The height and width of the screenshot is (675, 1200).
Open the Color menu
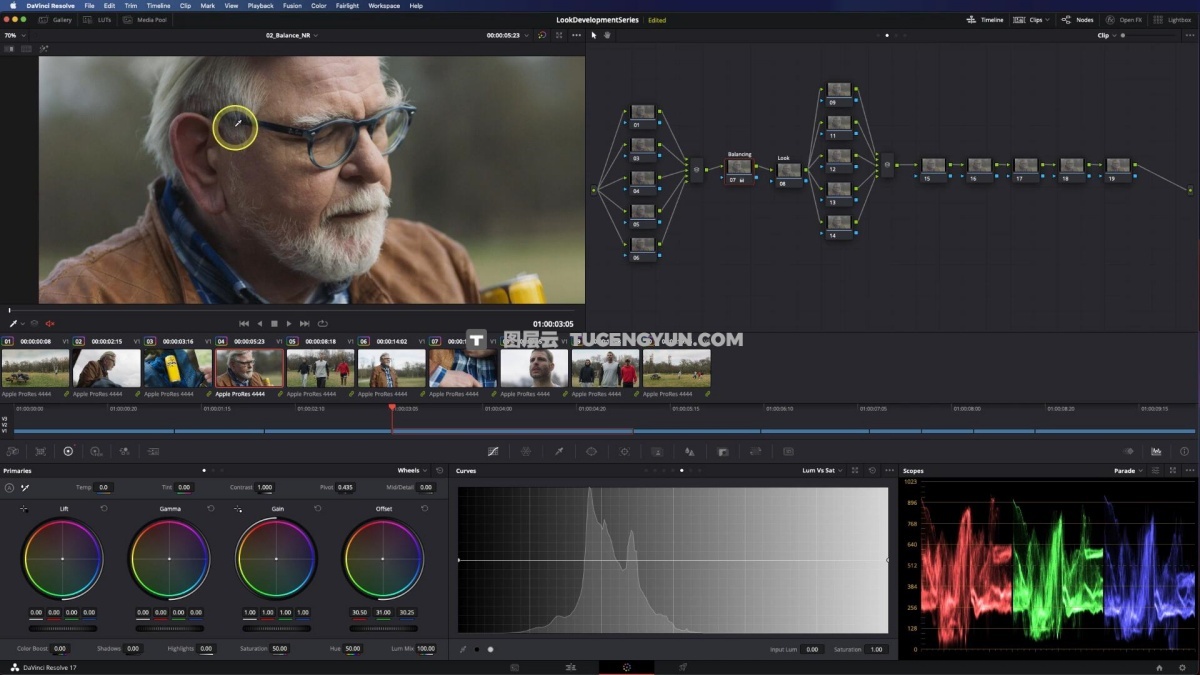click(319, 6)
